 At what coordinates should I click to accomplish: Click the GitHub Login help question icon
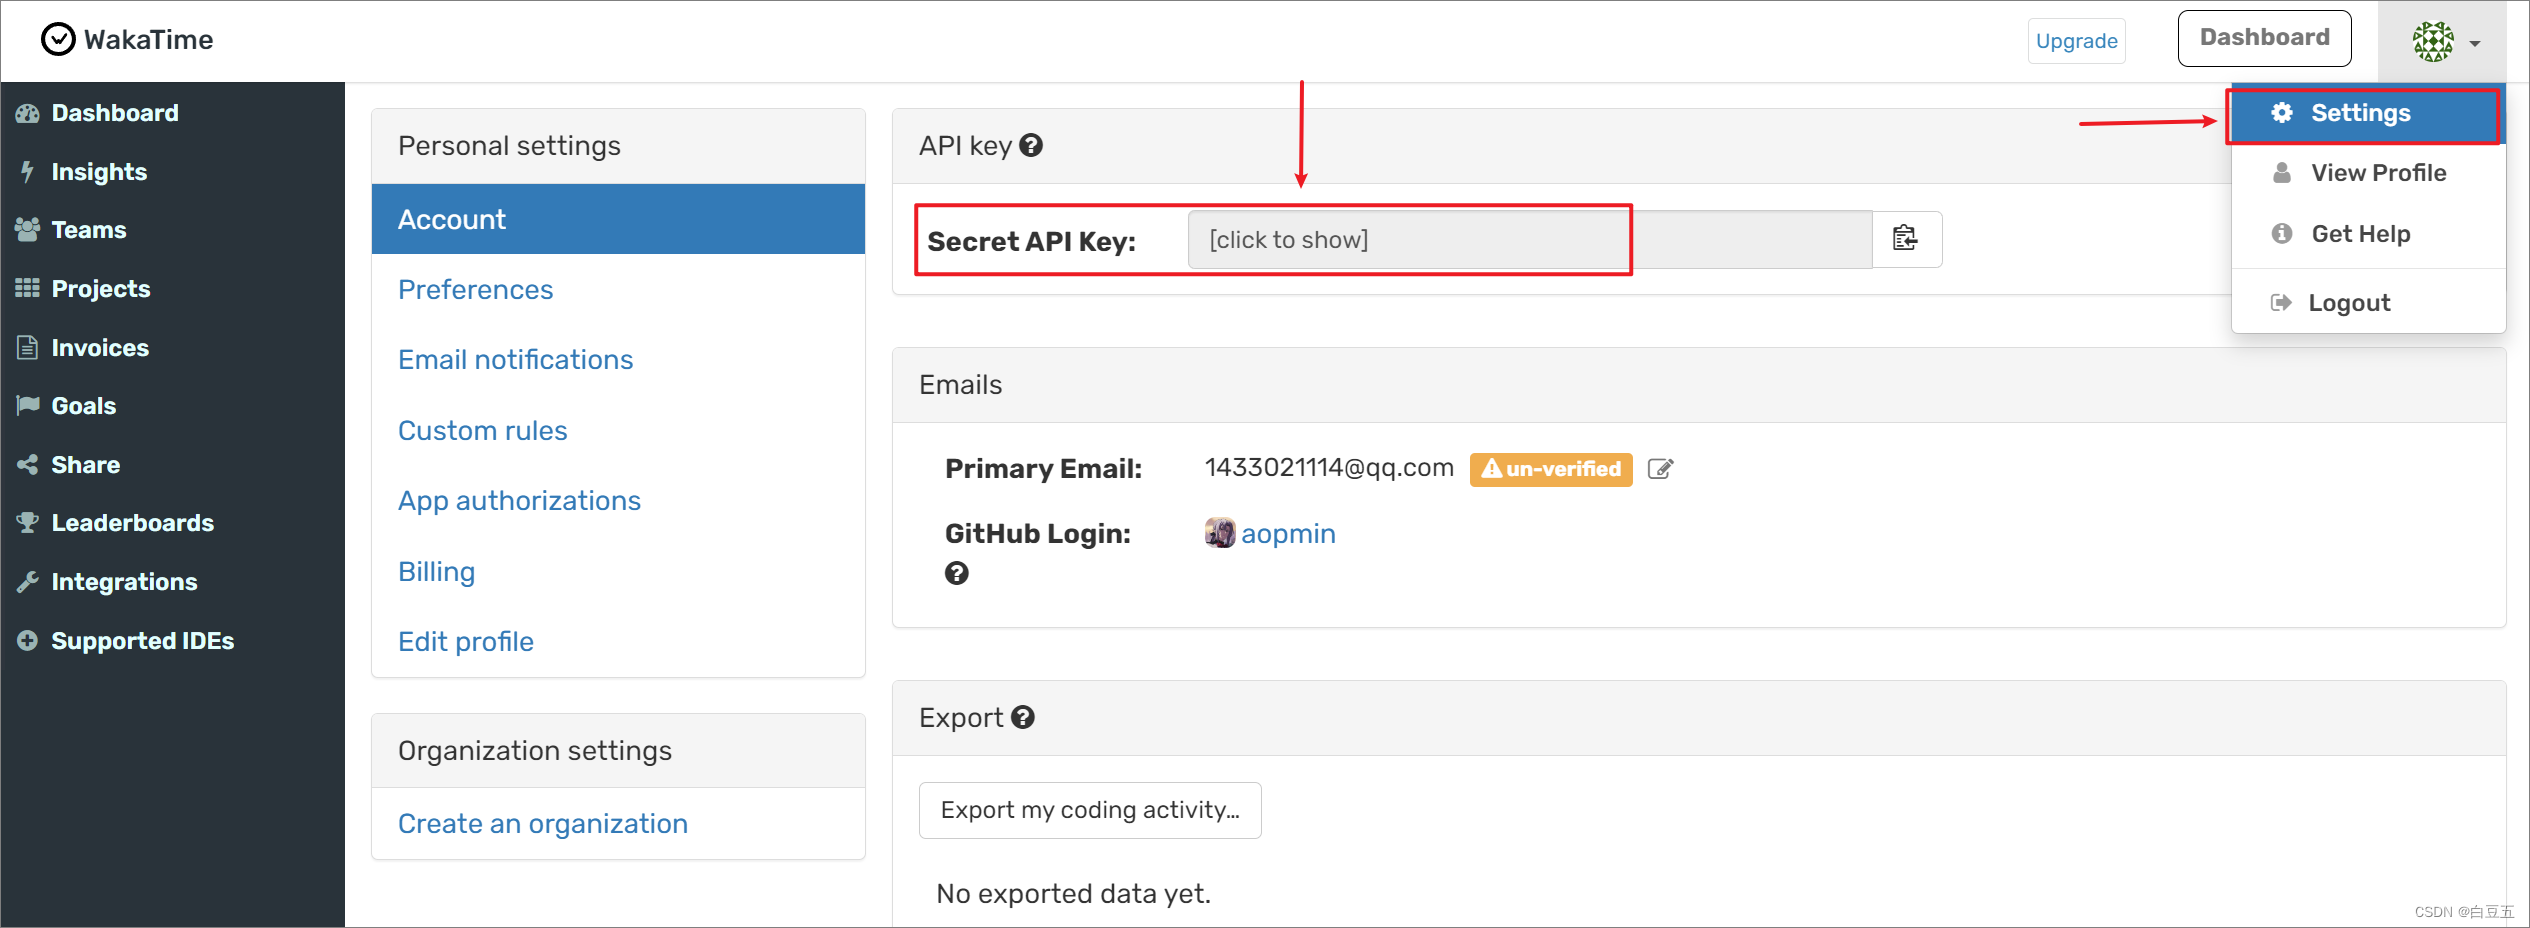click(x=956, y=573)
